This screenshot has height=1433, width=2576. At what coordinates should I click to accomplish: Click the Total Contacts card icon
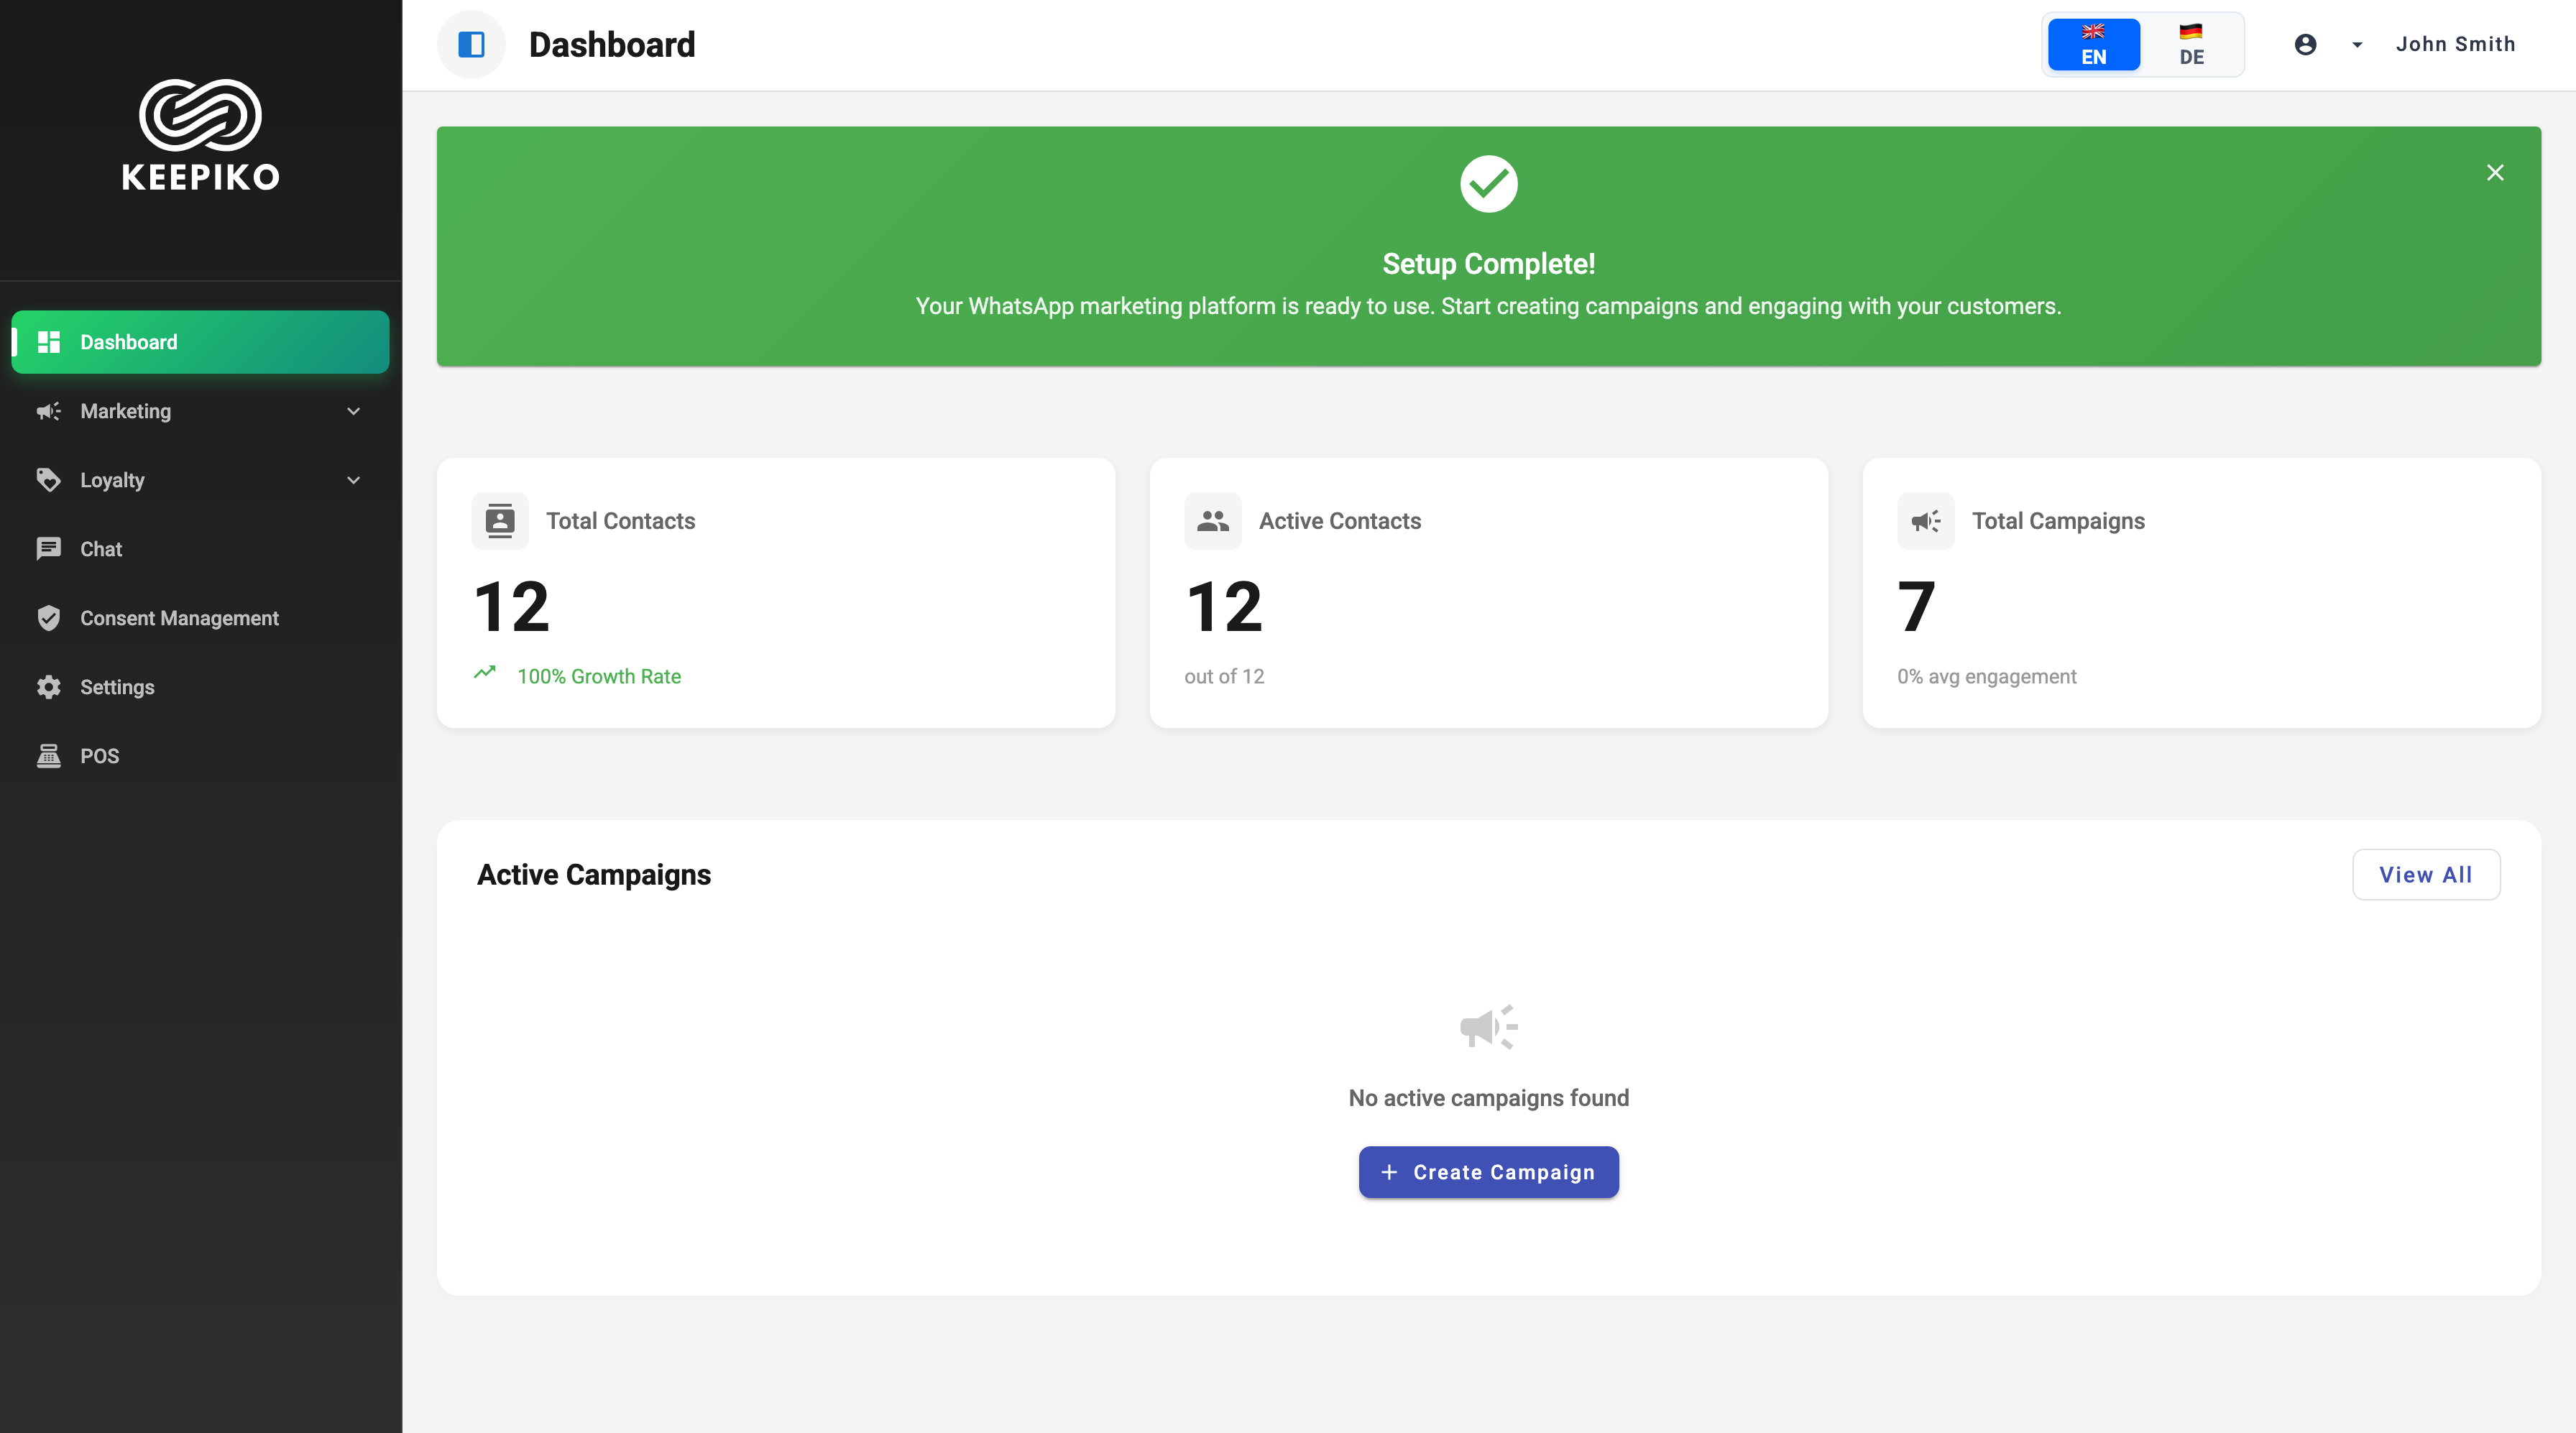pyautogui.click(x=499, y=520)
